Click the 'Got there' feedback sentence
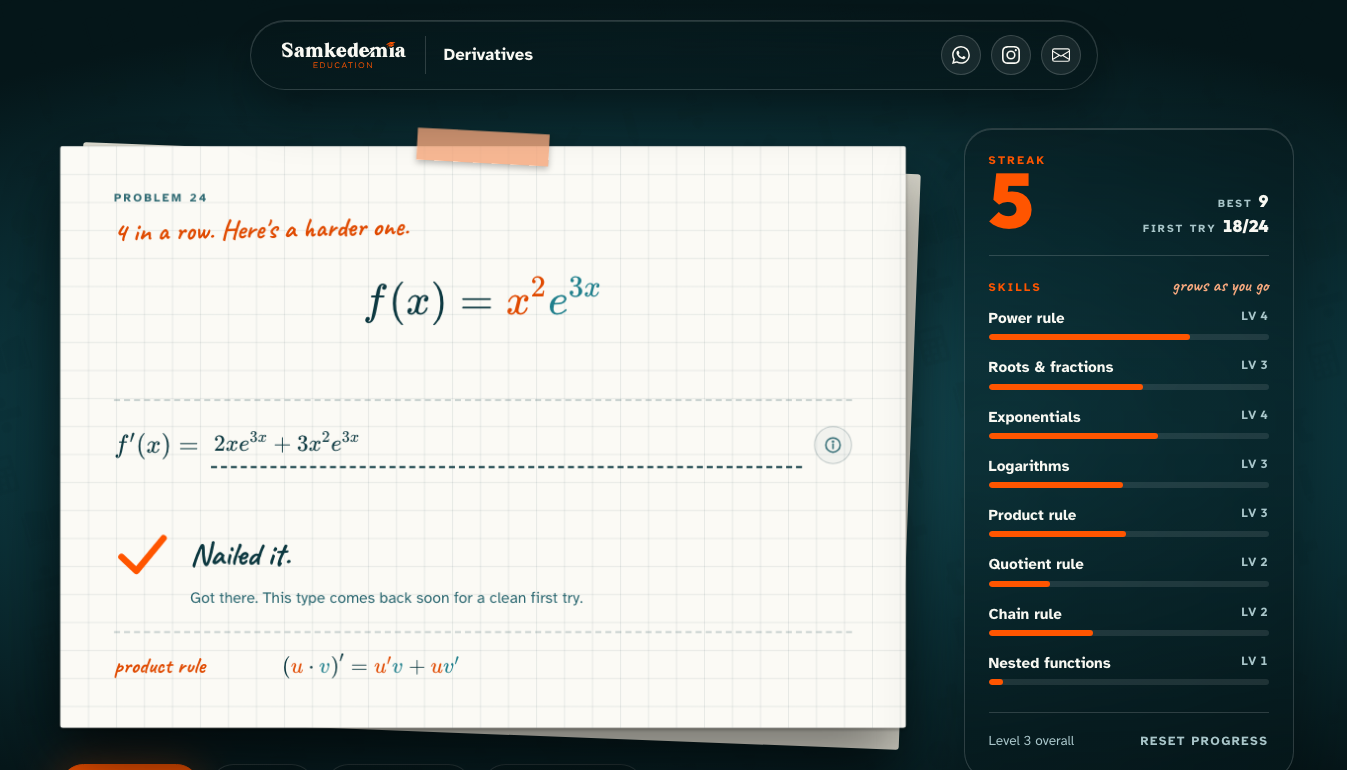The width and height of the screenshot is (1347, 770). point(386,598)
